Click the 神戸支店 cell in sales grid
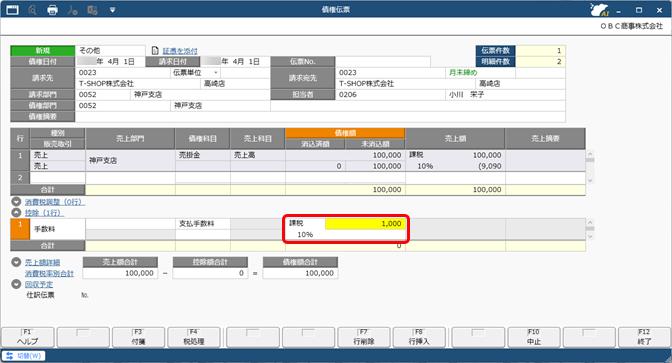Image resolution: width=672 pixels, height=363 pixels. pos(130,160)
